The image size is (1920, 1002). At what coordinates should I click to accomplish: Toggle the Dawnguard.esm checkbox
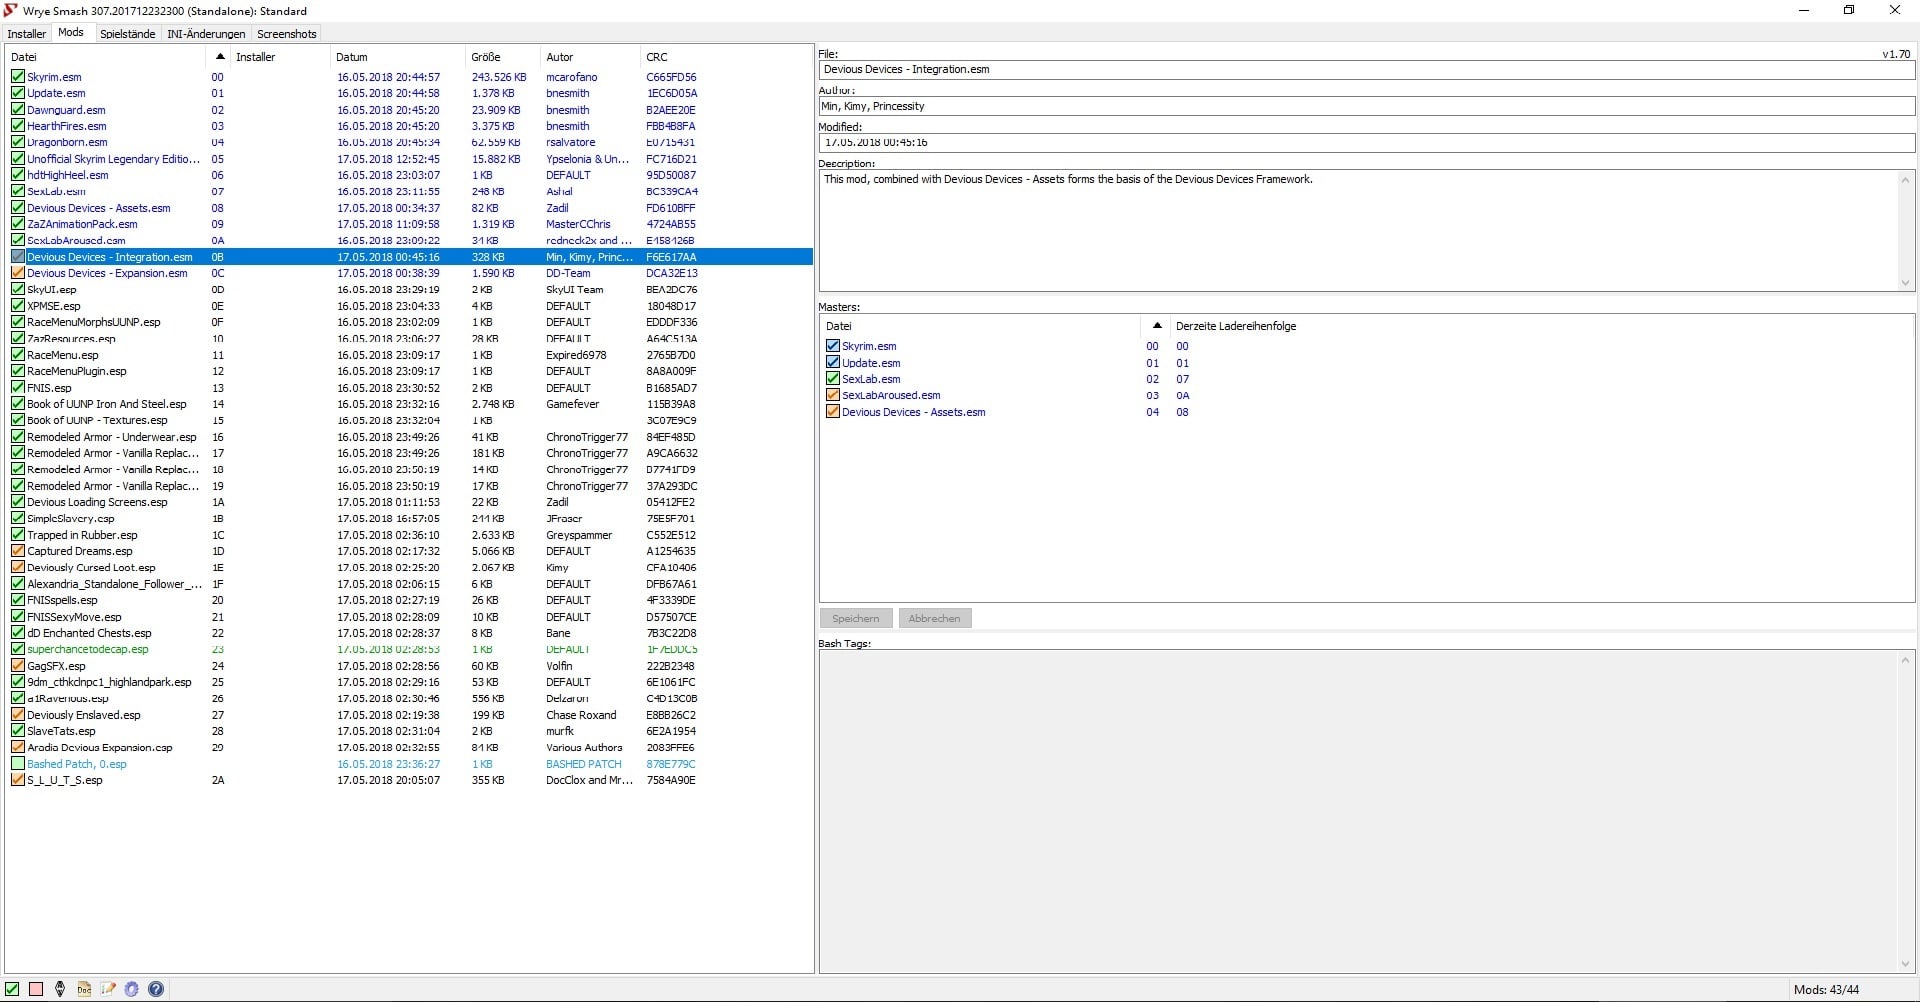click(x=18, y=110)
